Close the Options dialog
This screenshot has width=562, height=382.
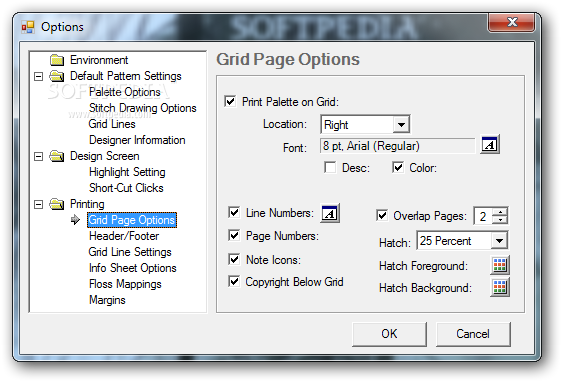(x=511, y=22)
